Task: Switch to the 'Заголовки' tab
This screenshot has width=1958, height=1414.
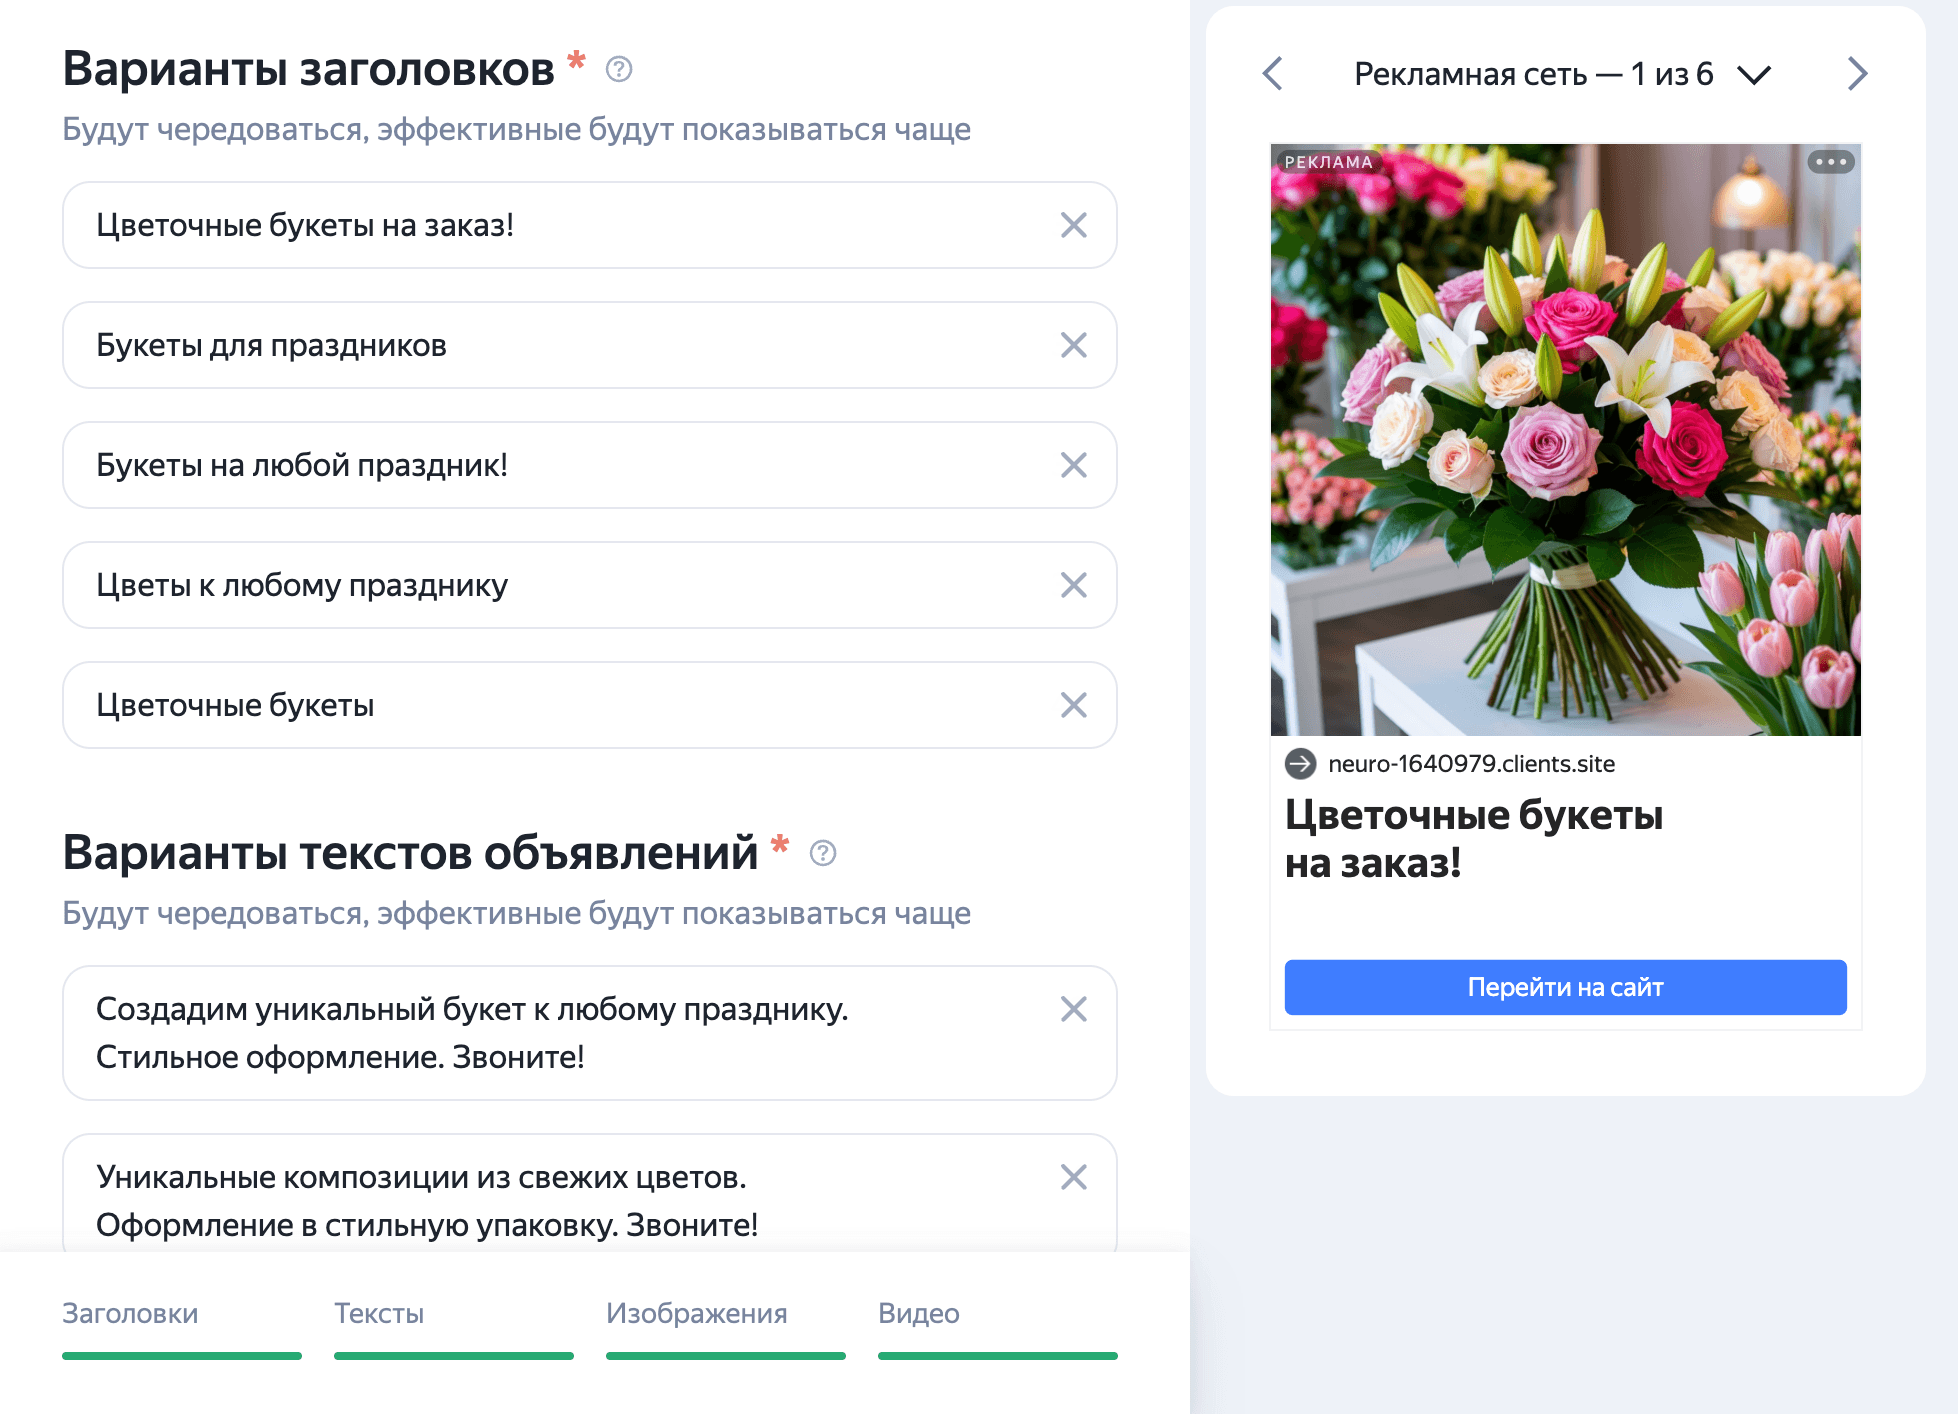Action: (x=181, y=1326)
